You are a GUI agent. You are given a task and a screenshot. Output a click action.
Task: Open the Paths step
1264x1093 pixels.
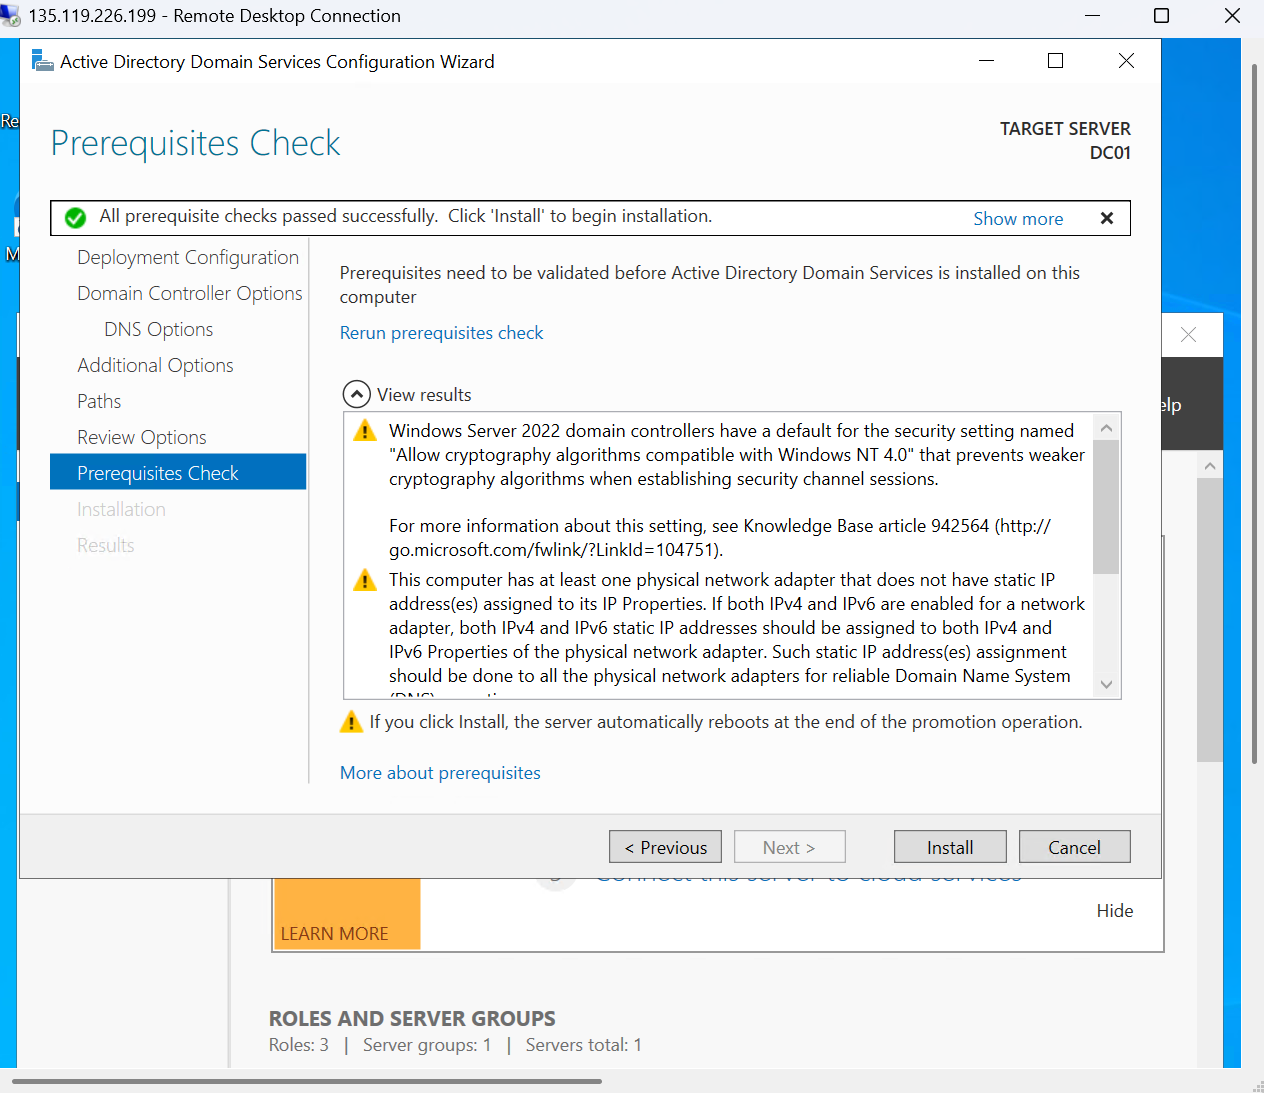[99, 401]
